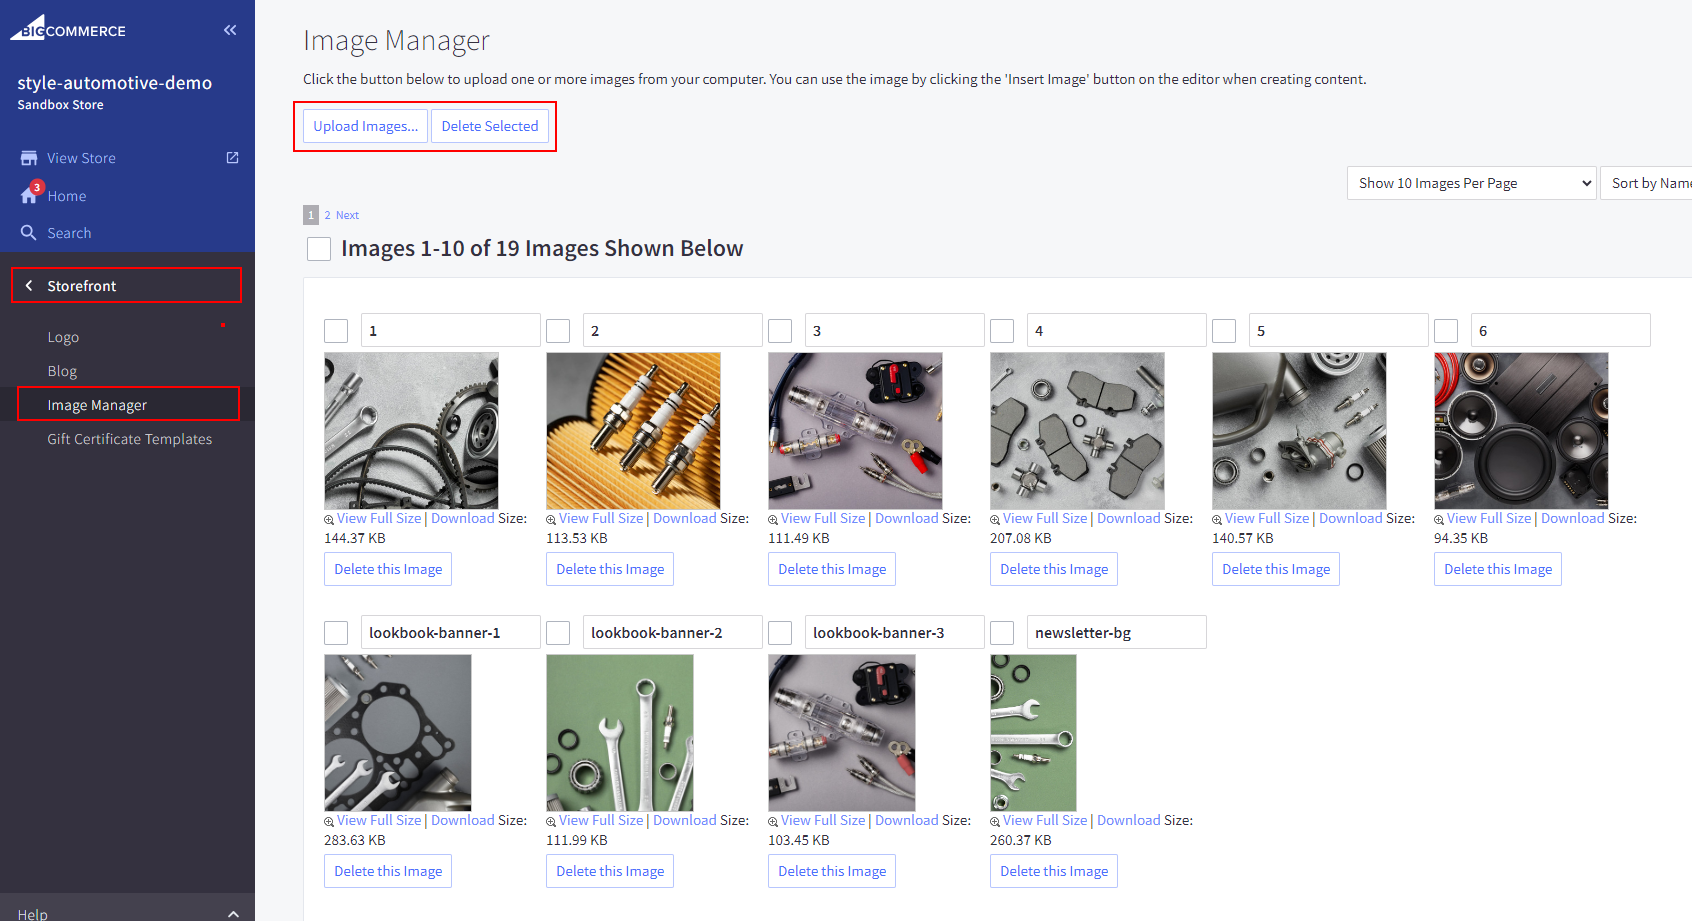Click the Upload Images button
This screenshot has height=921, width=1692.
[x=365, y=126]
